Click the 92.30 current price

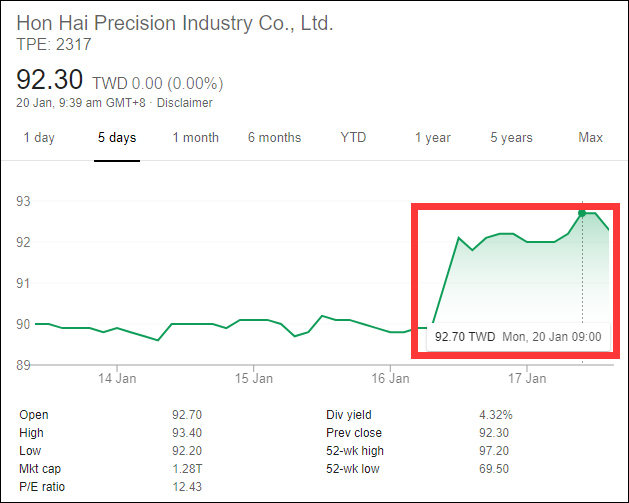50,80
